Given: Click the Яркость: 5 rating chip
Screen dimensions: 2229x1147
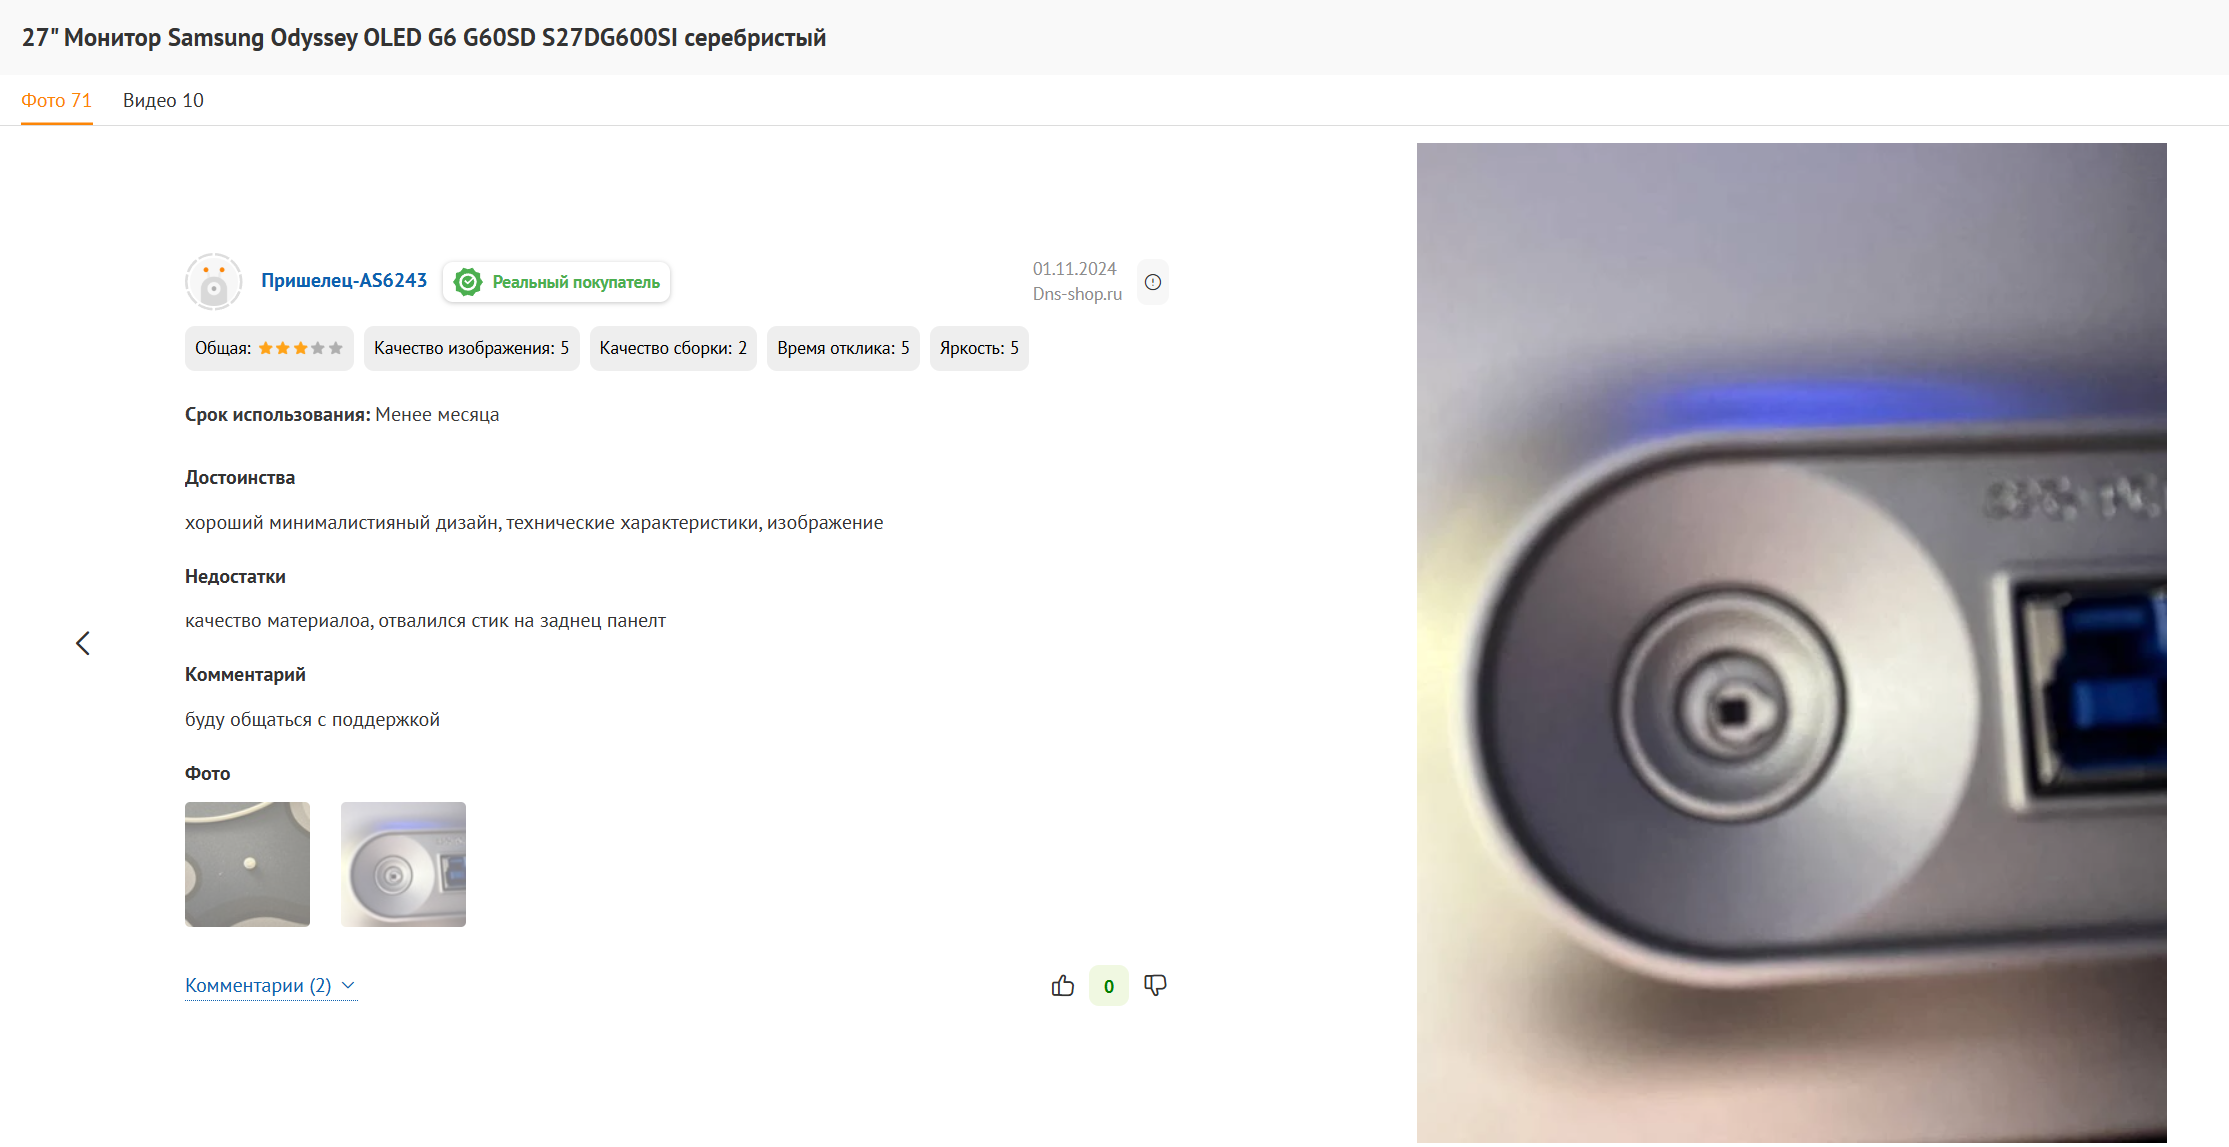Looking at the screenshot, I should click(979, 348).
